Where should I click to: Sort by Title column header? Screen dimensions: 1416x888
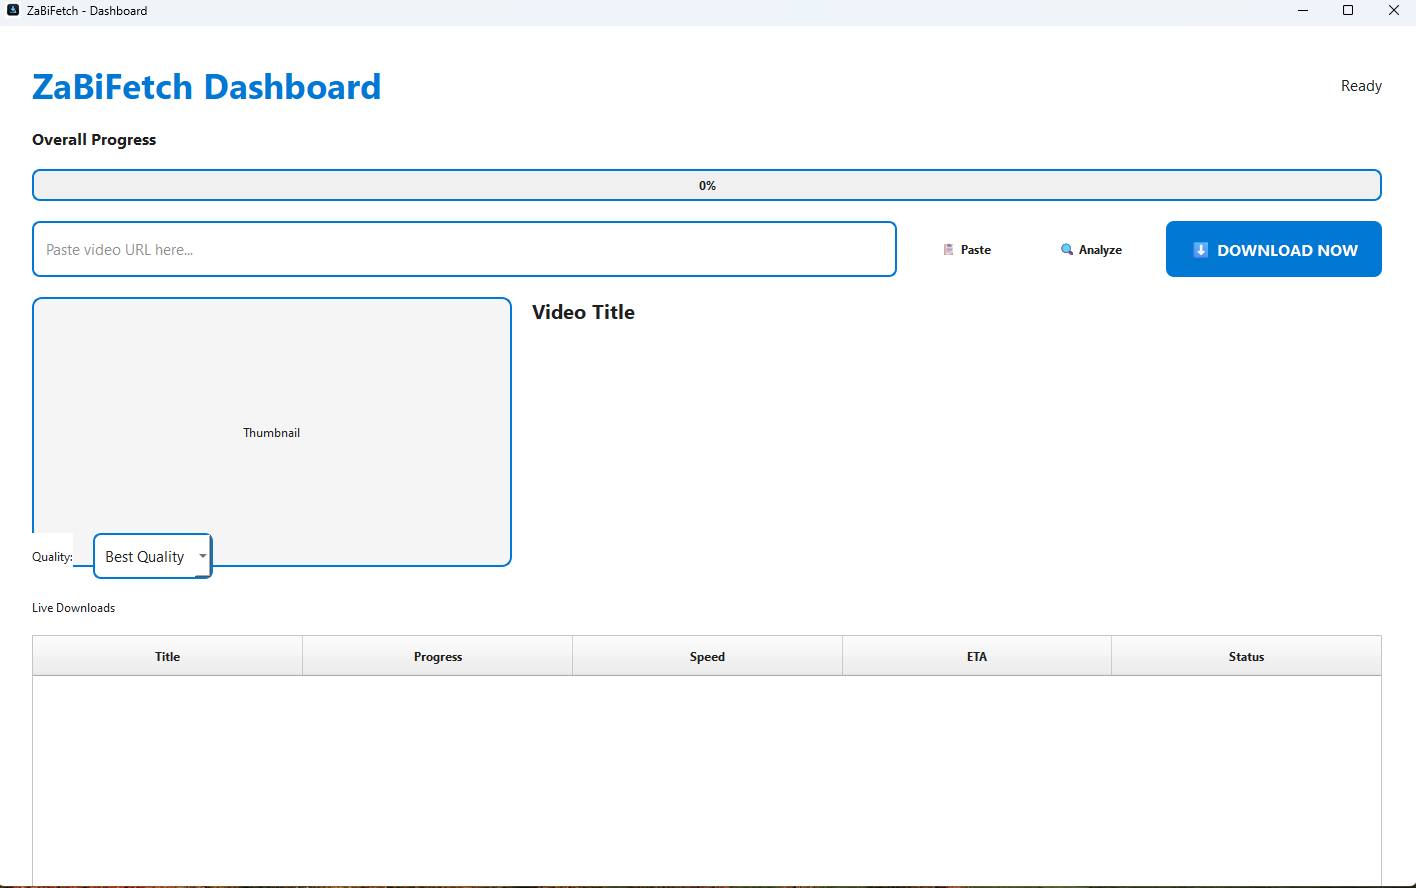(167, 656)
